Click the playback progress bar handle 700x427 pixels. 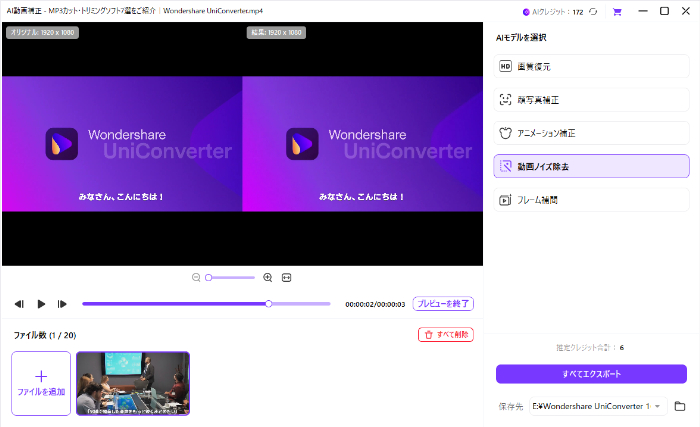coord(269,304)
